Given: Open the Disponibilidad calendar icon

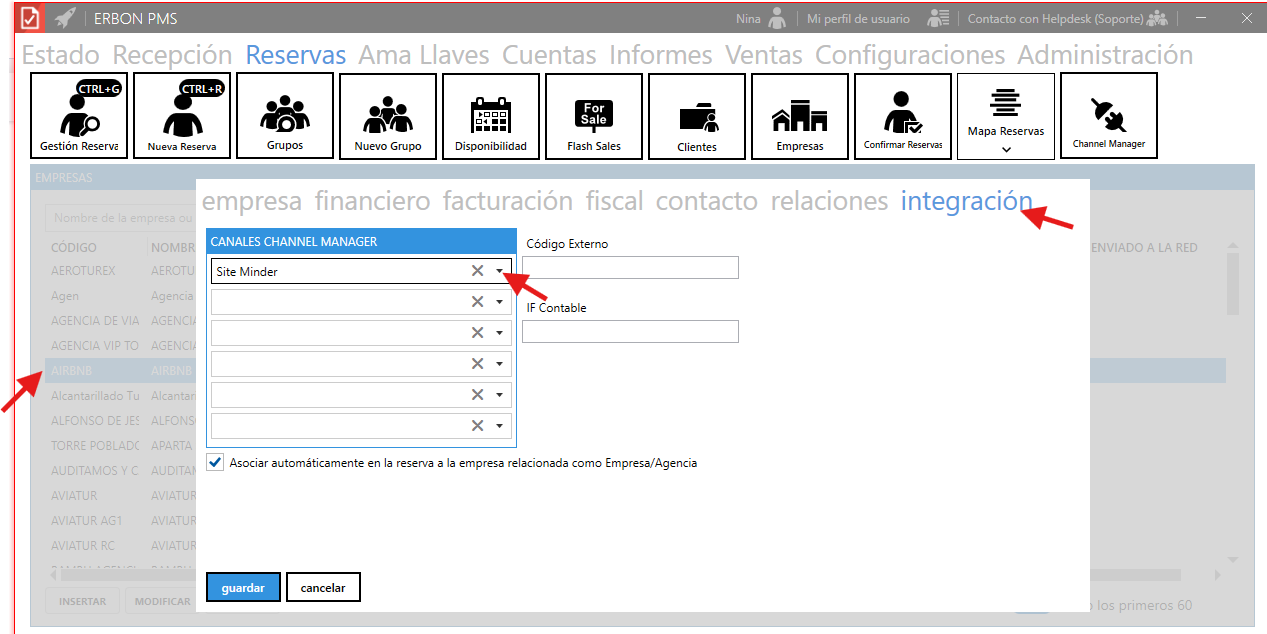Looking at the screenshot, I should (490, 116).
